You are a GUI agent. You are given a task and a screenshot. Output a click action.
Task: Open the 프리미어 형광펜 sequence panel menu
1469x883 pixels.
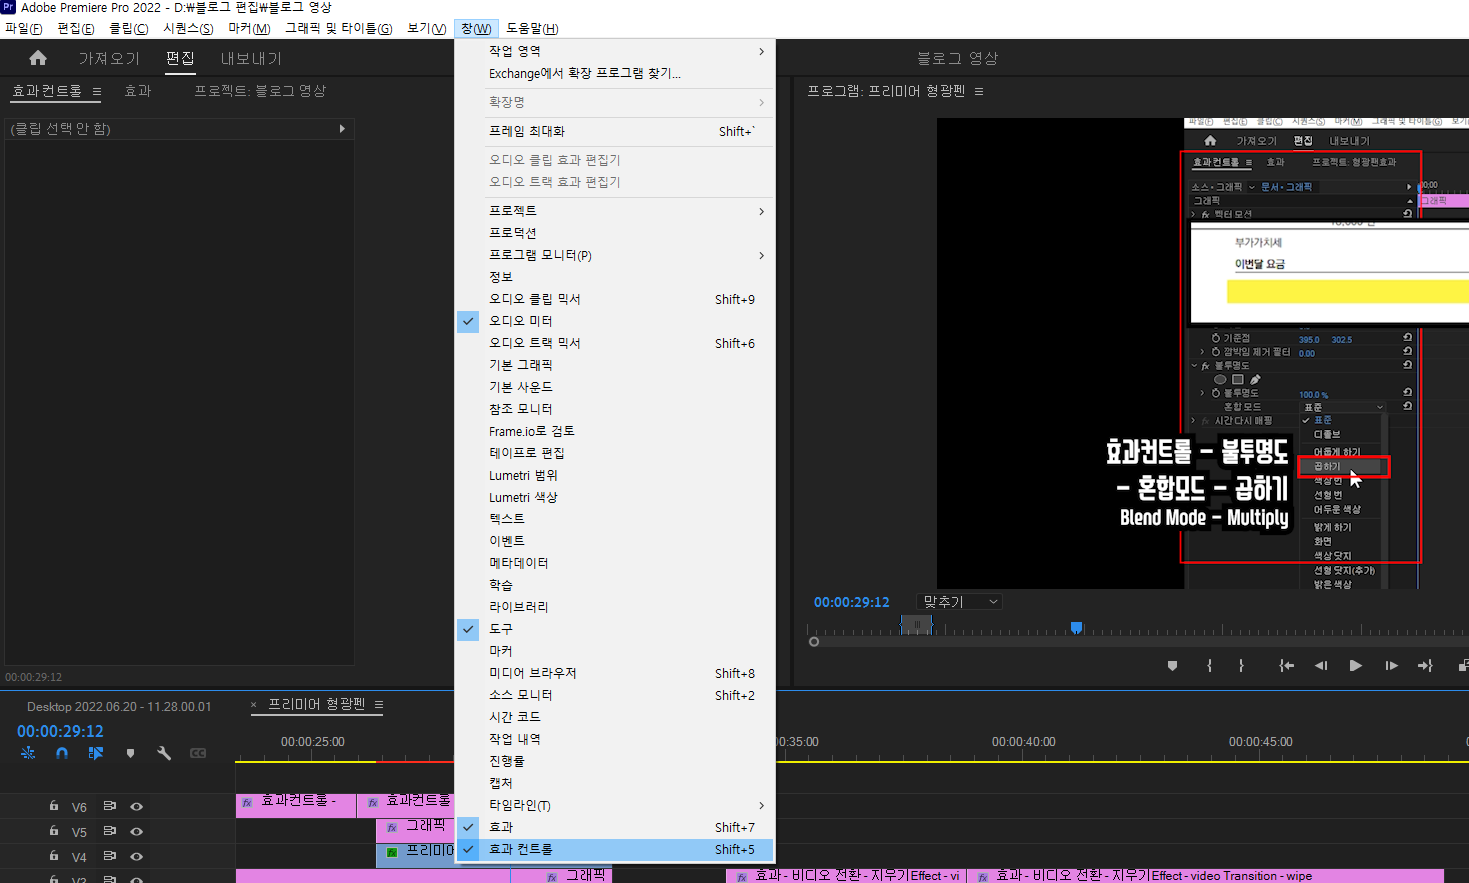pos(379,705)
